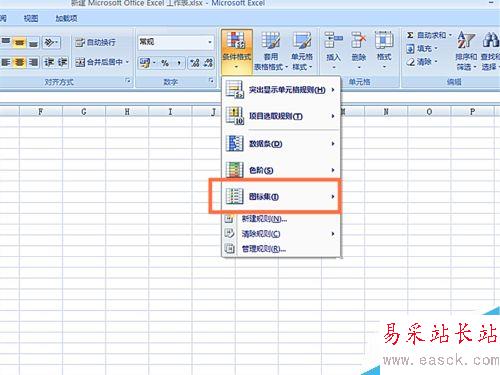Viewport: 500px width, 375px height.
Task: Switch to the View (视图) ribbon tab
Action: pos(31,18)
